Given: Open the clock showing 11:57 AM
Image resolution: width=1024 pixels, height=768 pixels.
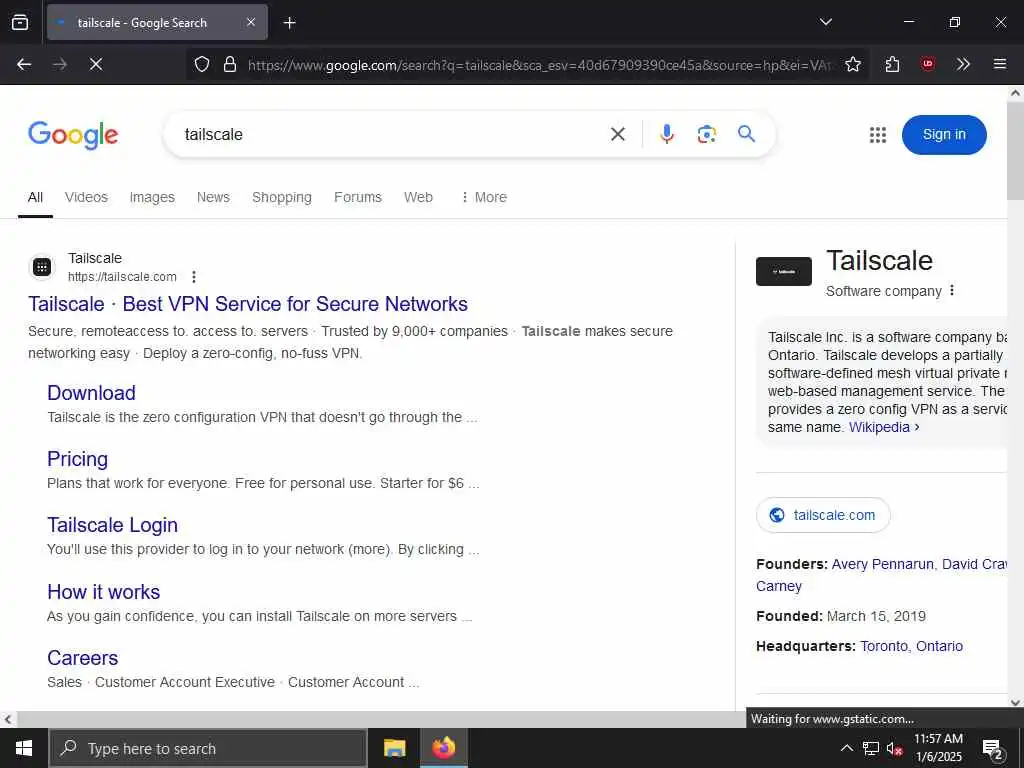Looking at the screenshot, I should pyautogui.click(x=938, y=748).
